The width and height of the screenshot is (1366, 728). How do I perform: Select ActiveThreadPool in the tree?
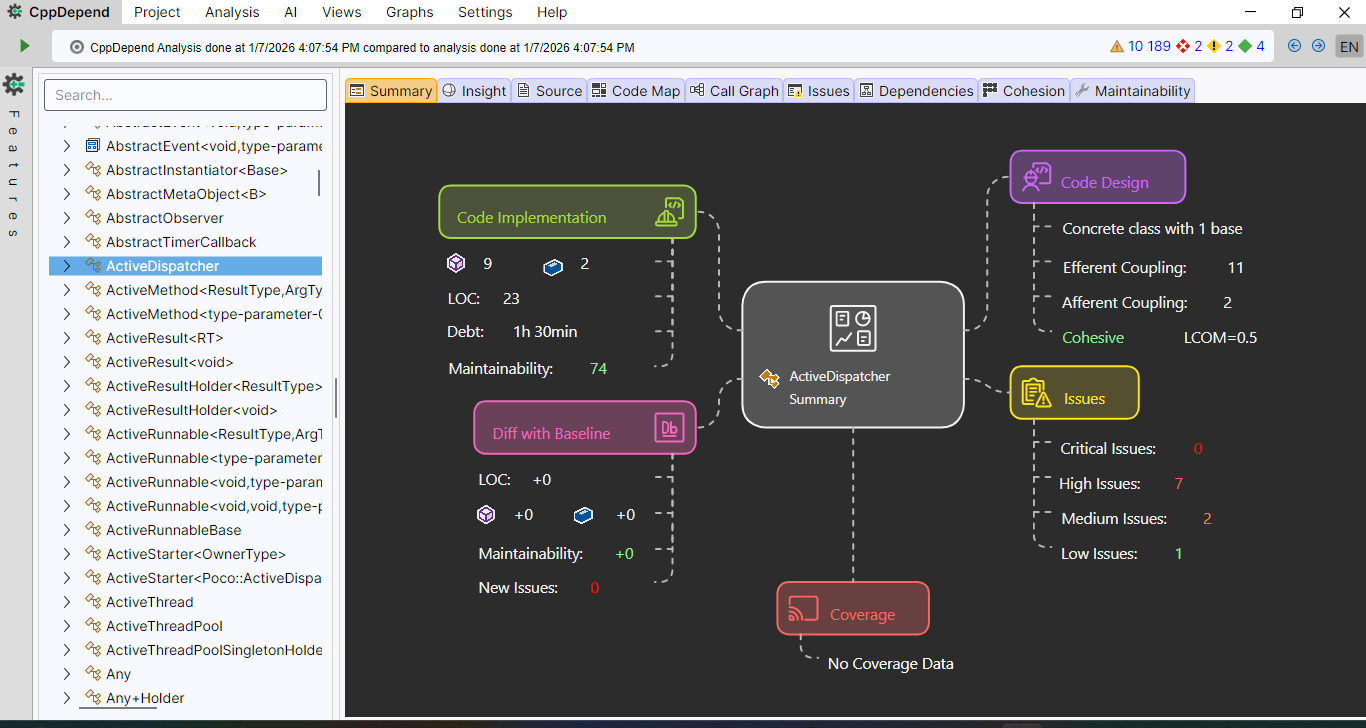164,626
